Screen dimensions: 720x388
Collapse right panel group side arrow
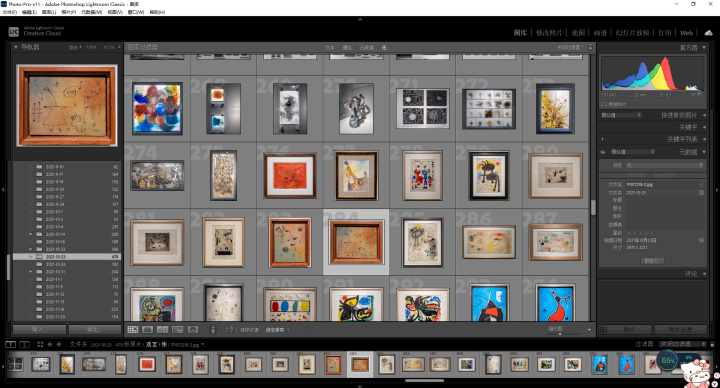pyautogui.click(x=717, y=189)
